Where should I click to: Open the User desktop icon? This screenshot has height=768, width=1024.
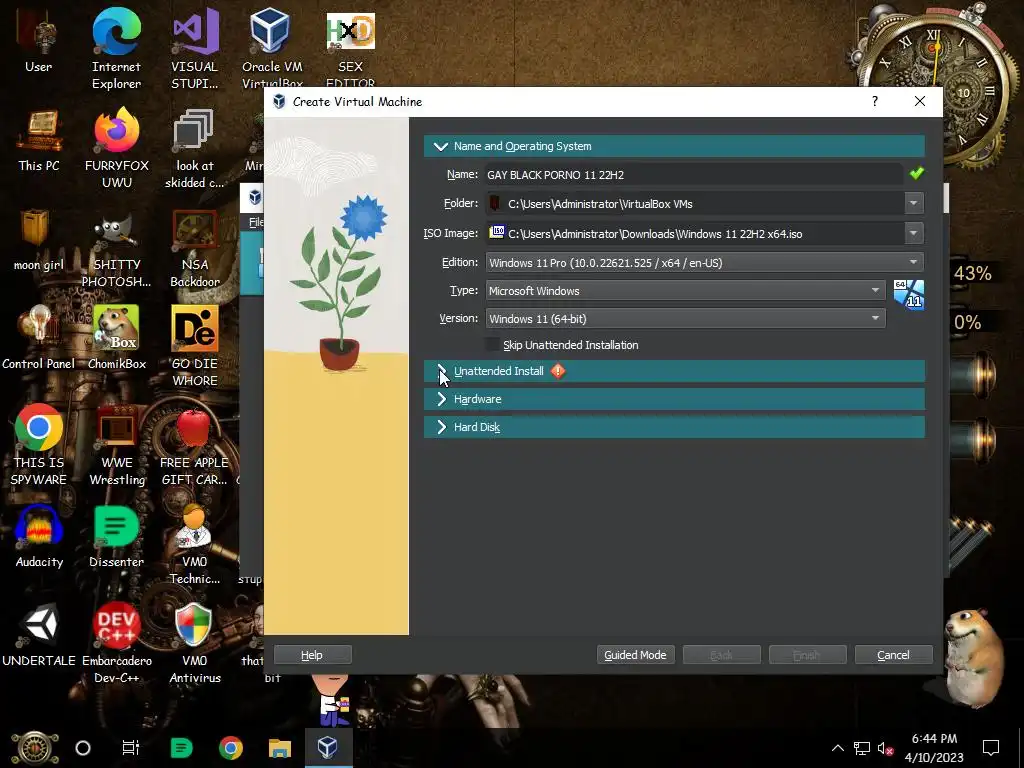pos(38,42)
